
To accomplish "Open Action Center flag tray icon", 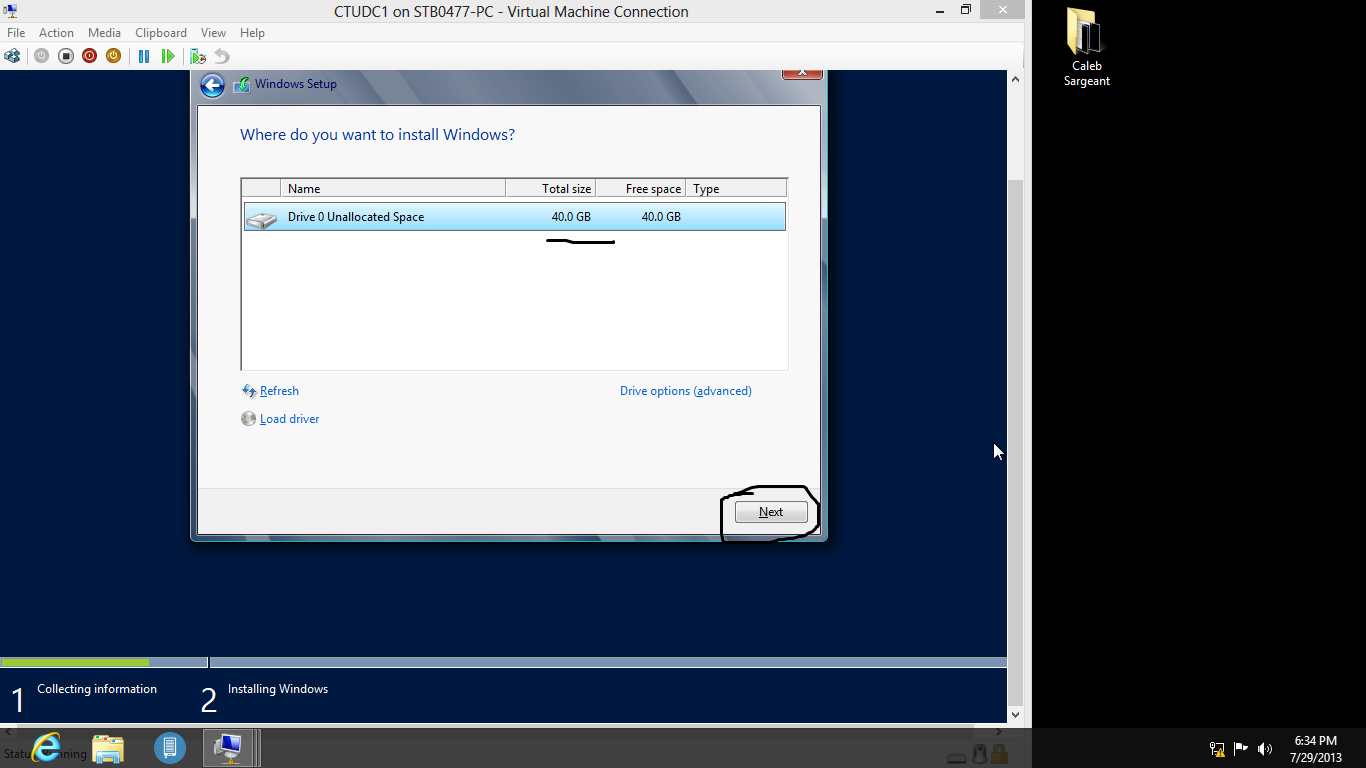I will click(1241, 749).
